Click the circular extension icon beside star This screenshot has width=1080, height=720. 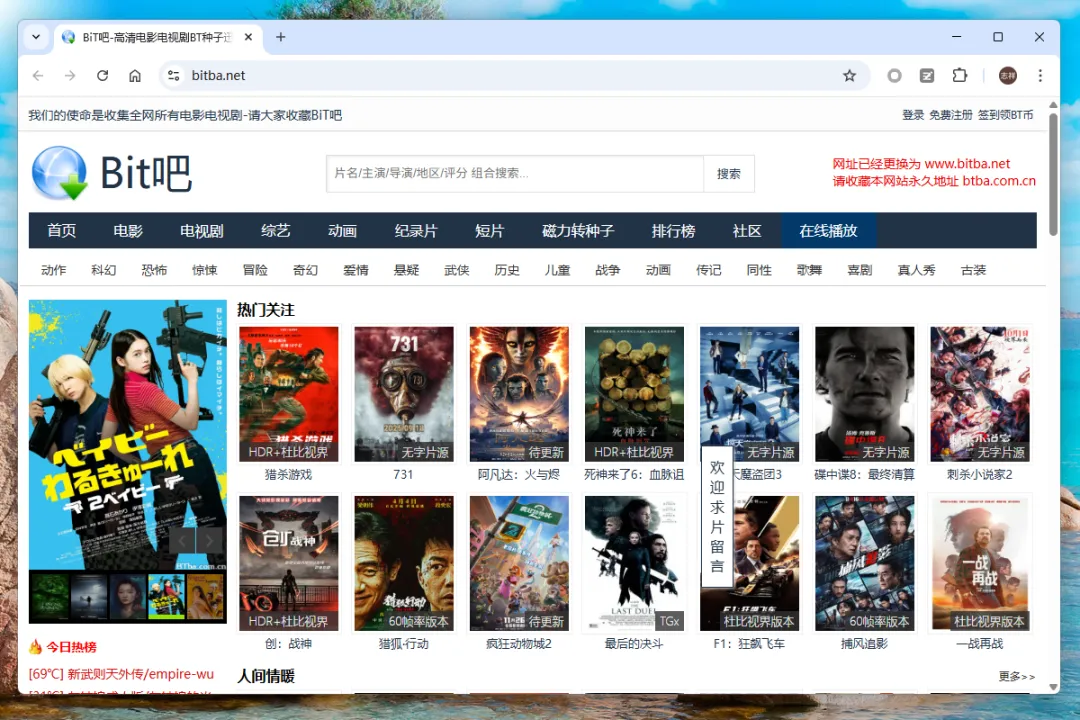pyautogui.click(x=894, y=76)
